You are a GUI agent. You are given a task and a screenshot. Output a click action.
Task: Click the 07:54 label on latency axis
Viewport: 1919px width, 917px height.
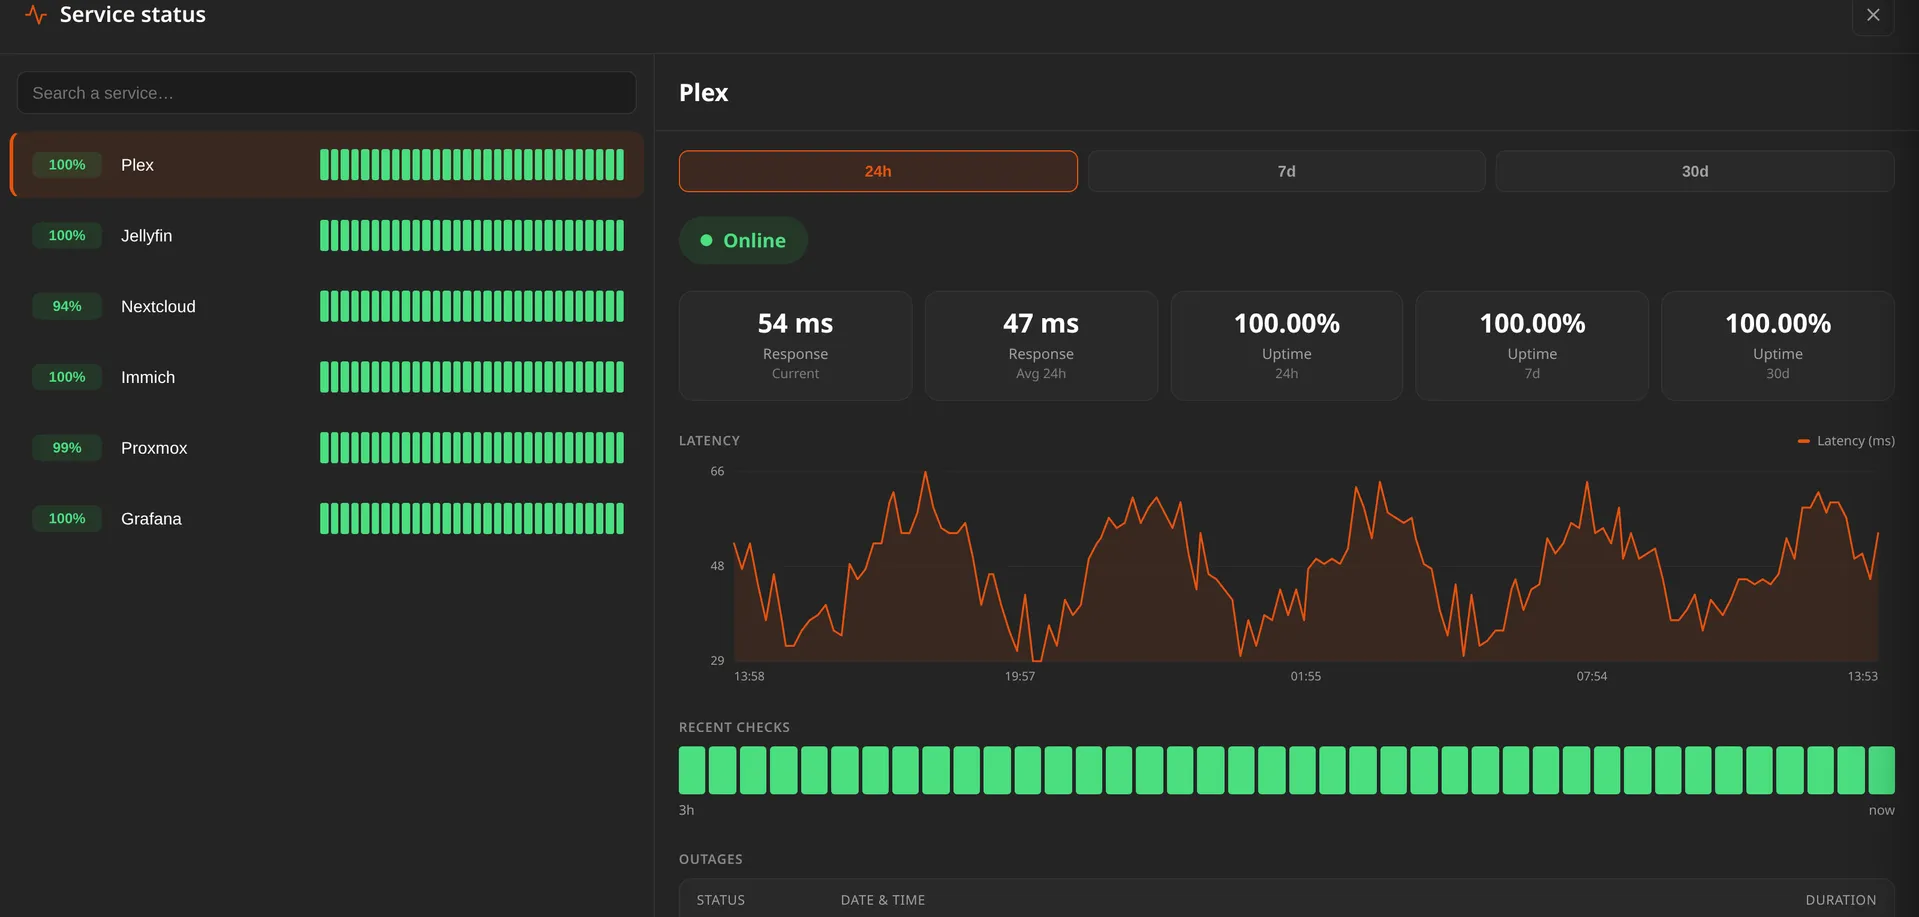pyautogui.click(x=1592, y=677)
